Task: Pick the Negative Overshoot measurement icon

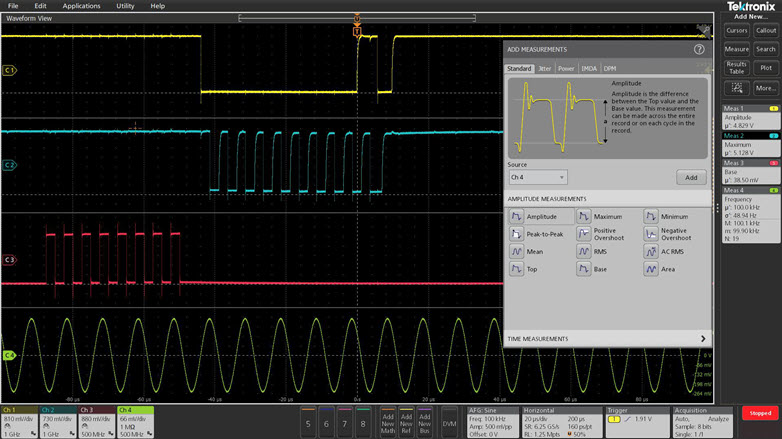Action: click(651, 234)
